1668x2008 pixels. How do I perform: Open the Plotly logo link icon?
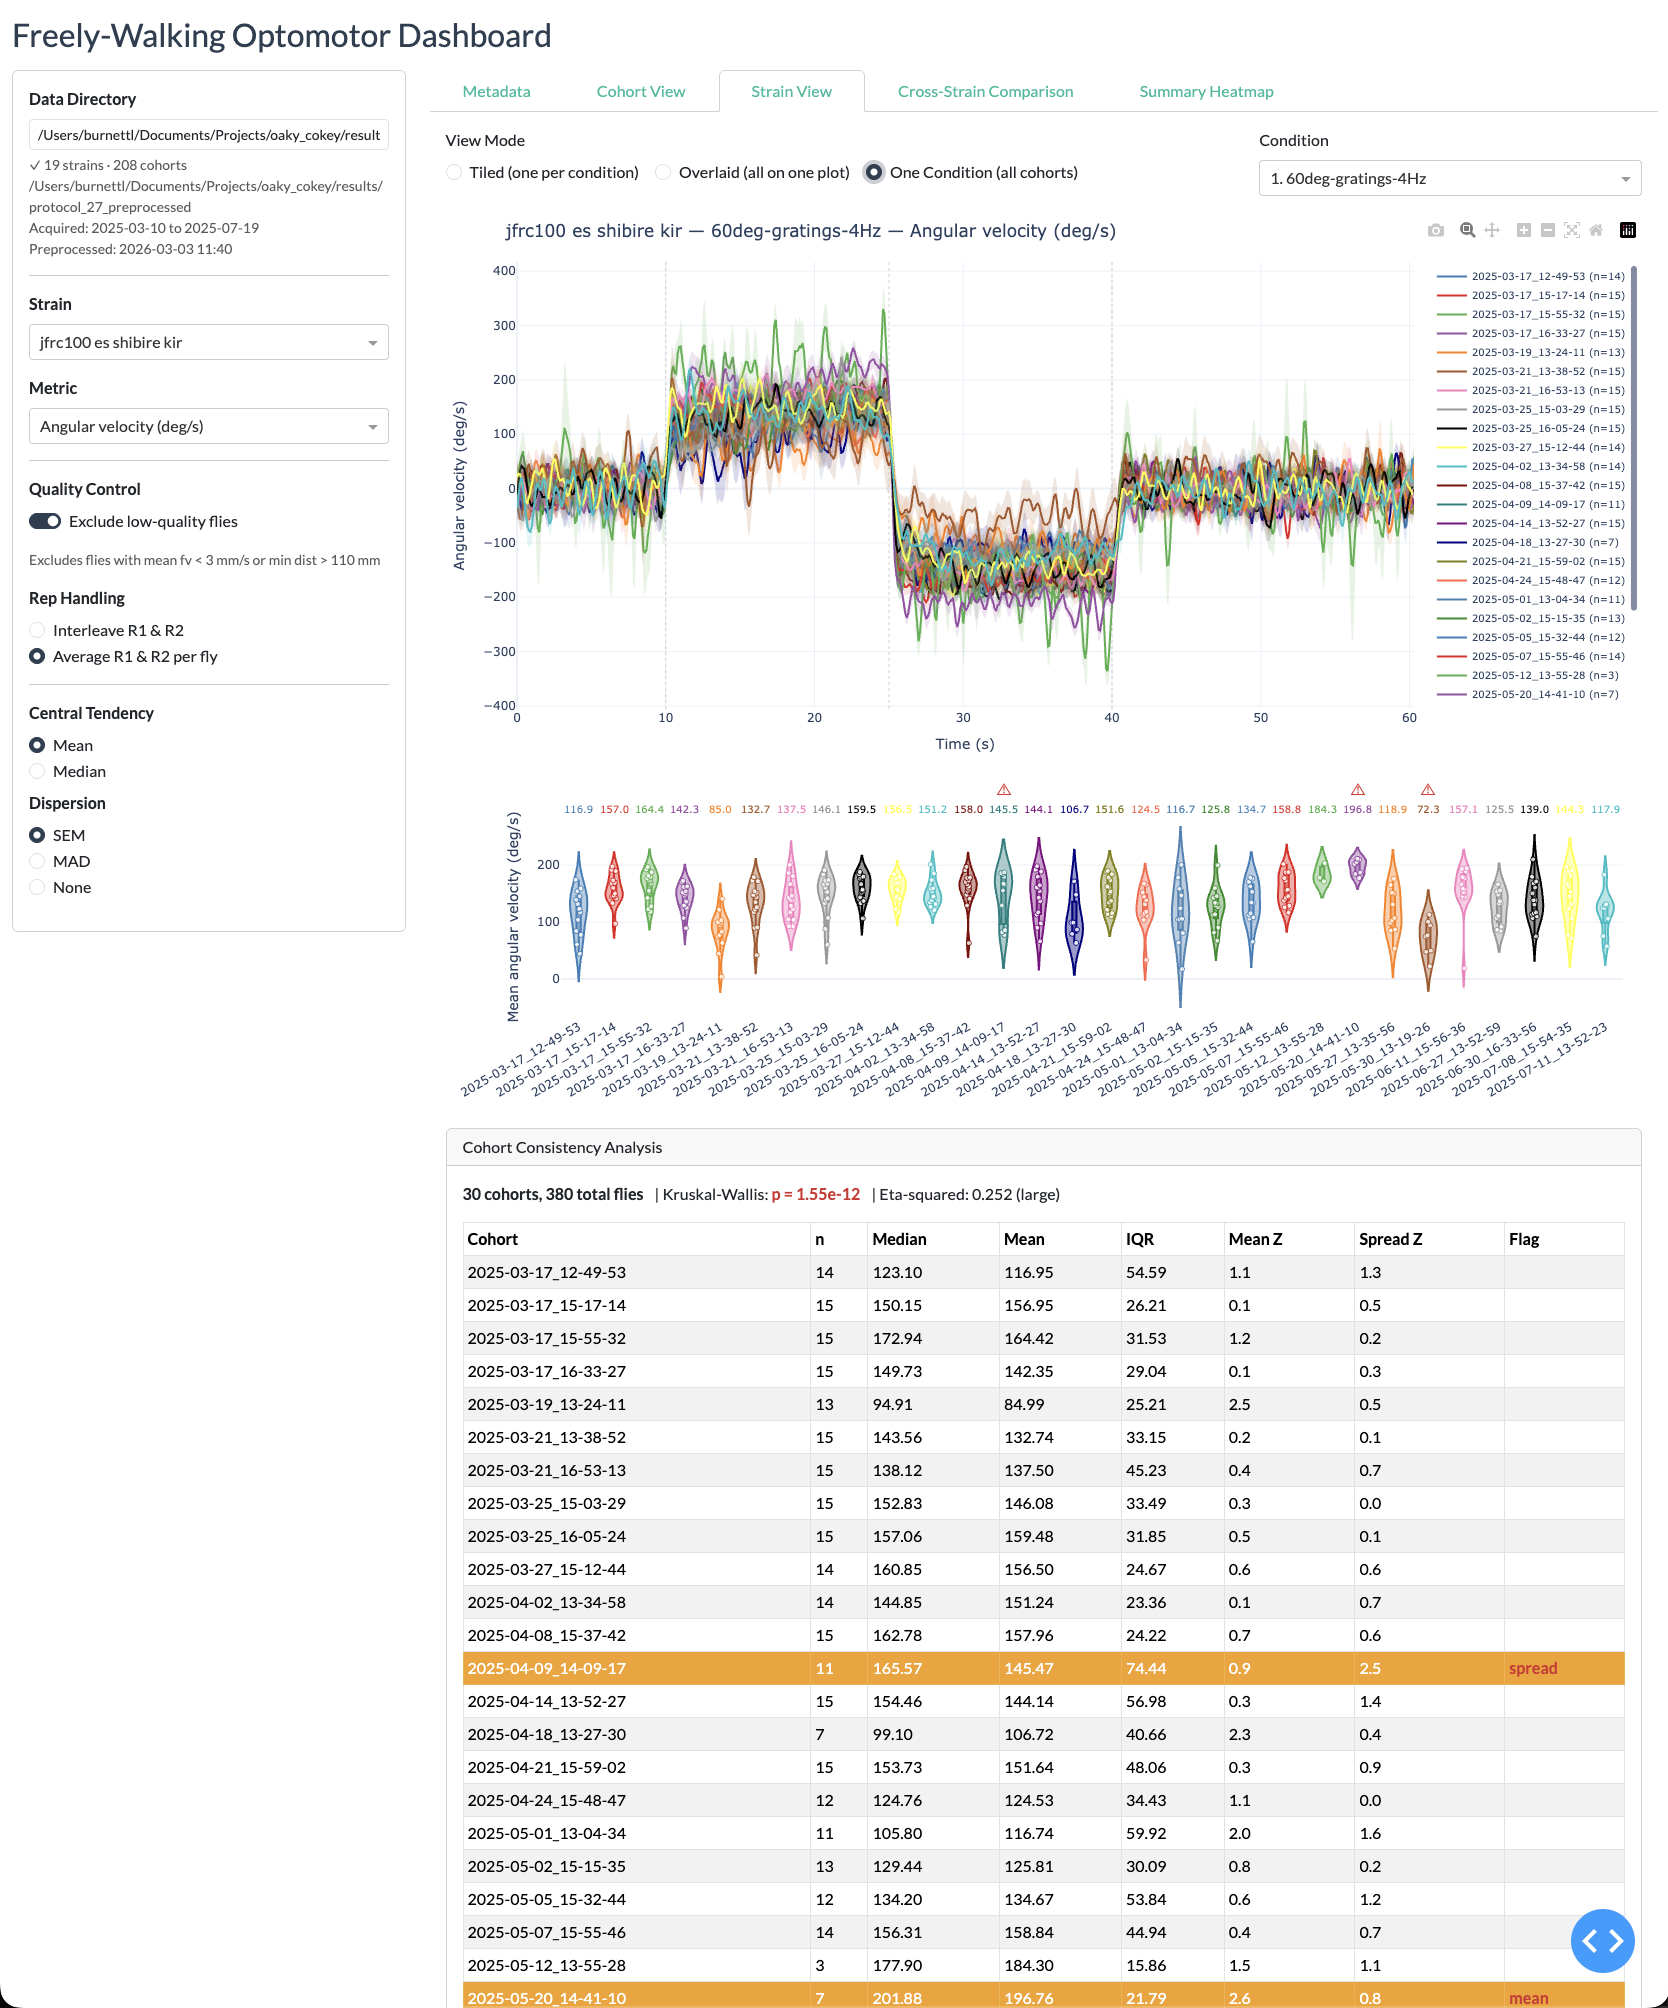pyautogui.click(x=1628, y=230)
